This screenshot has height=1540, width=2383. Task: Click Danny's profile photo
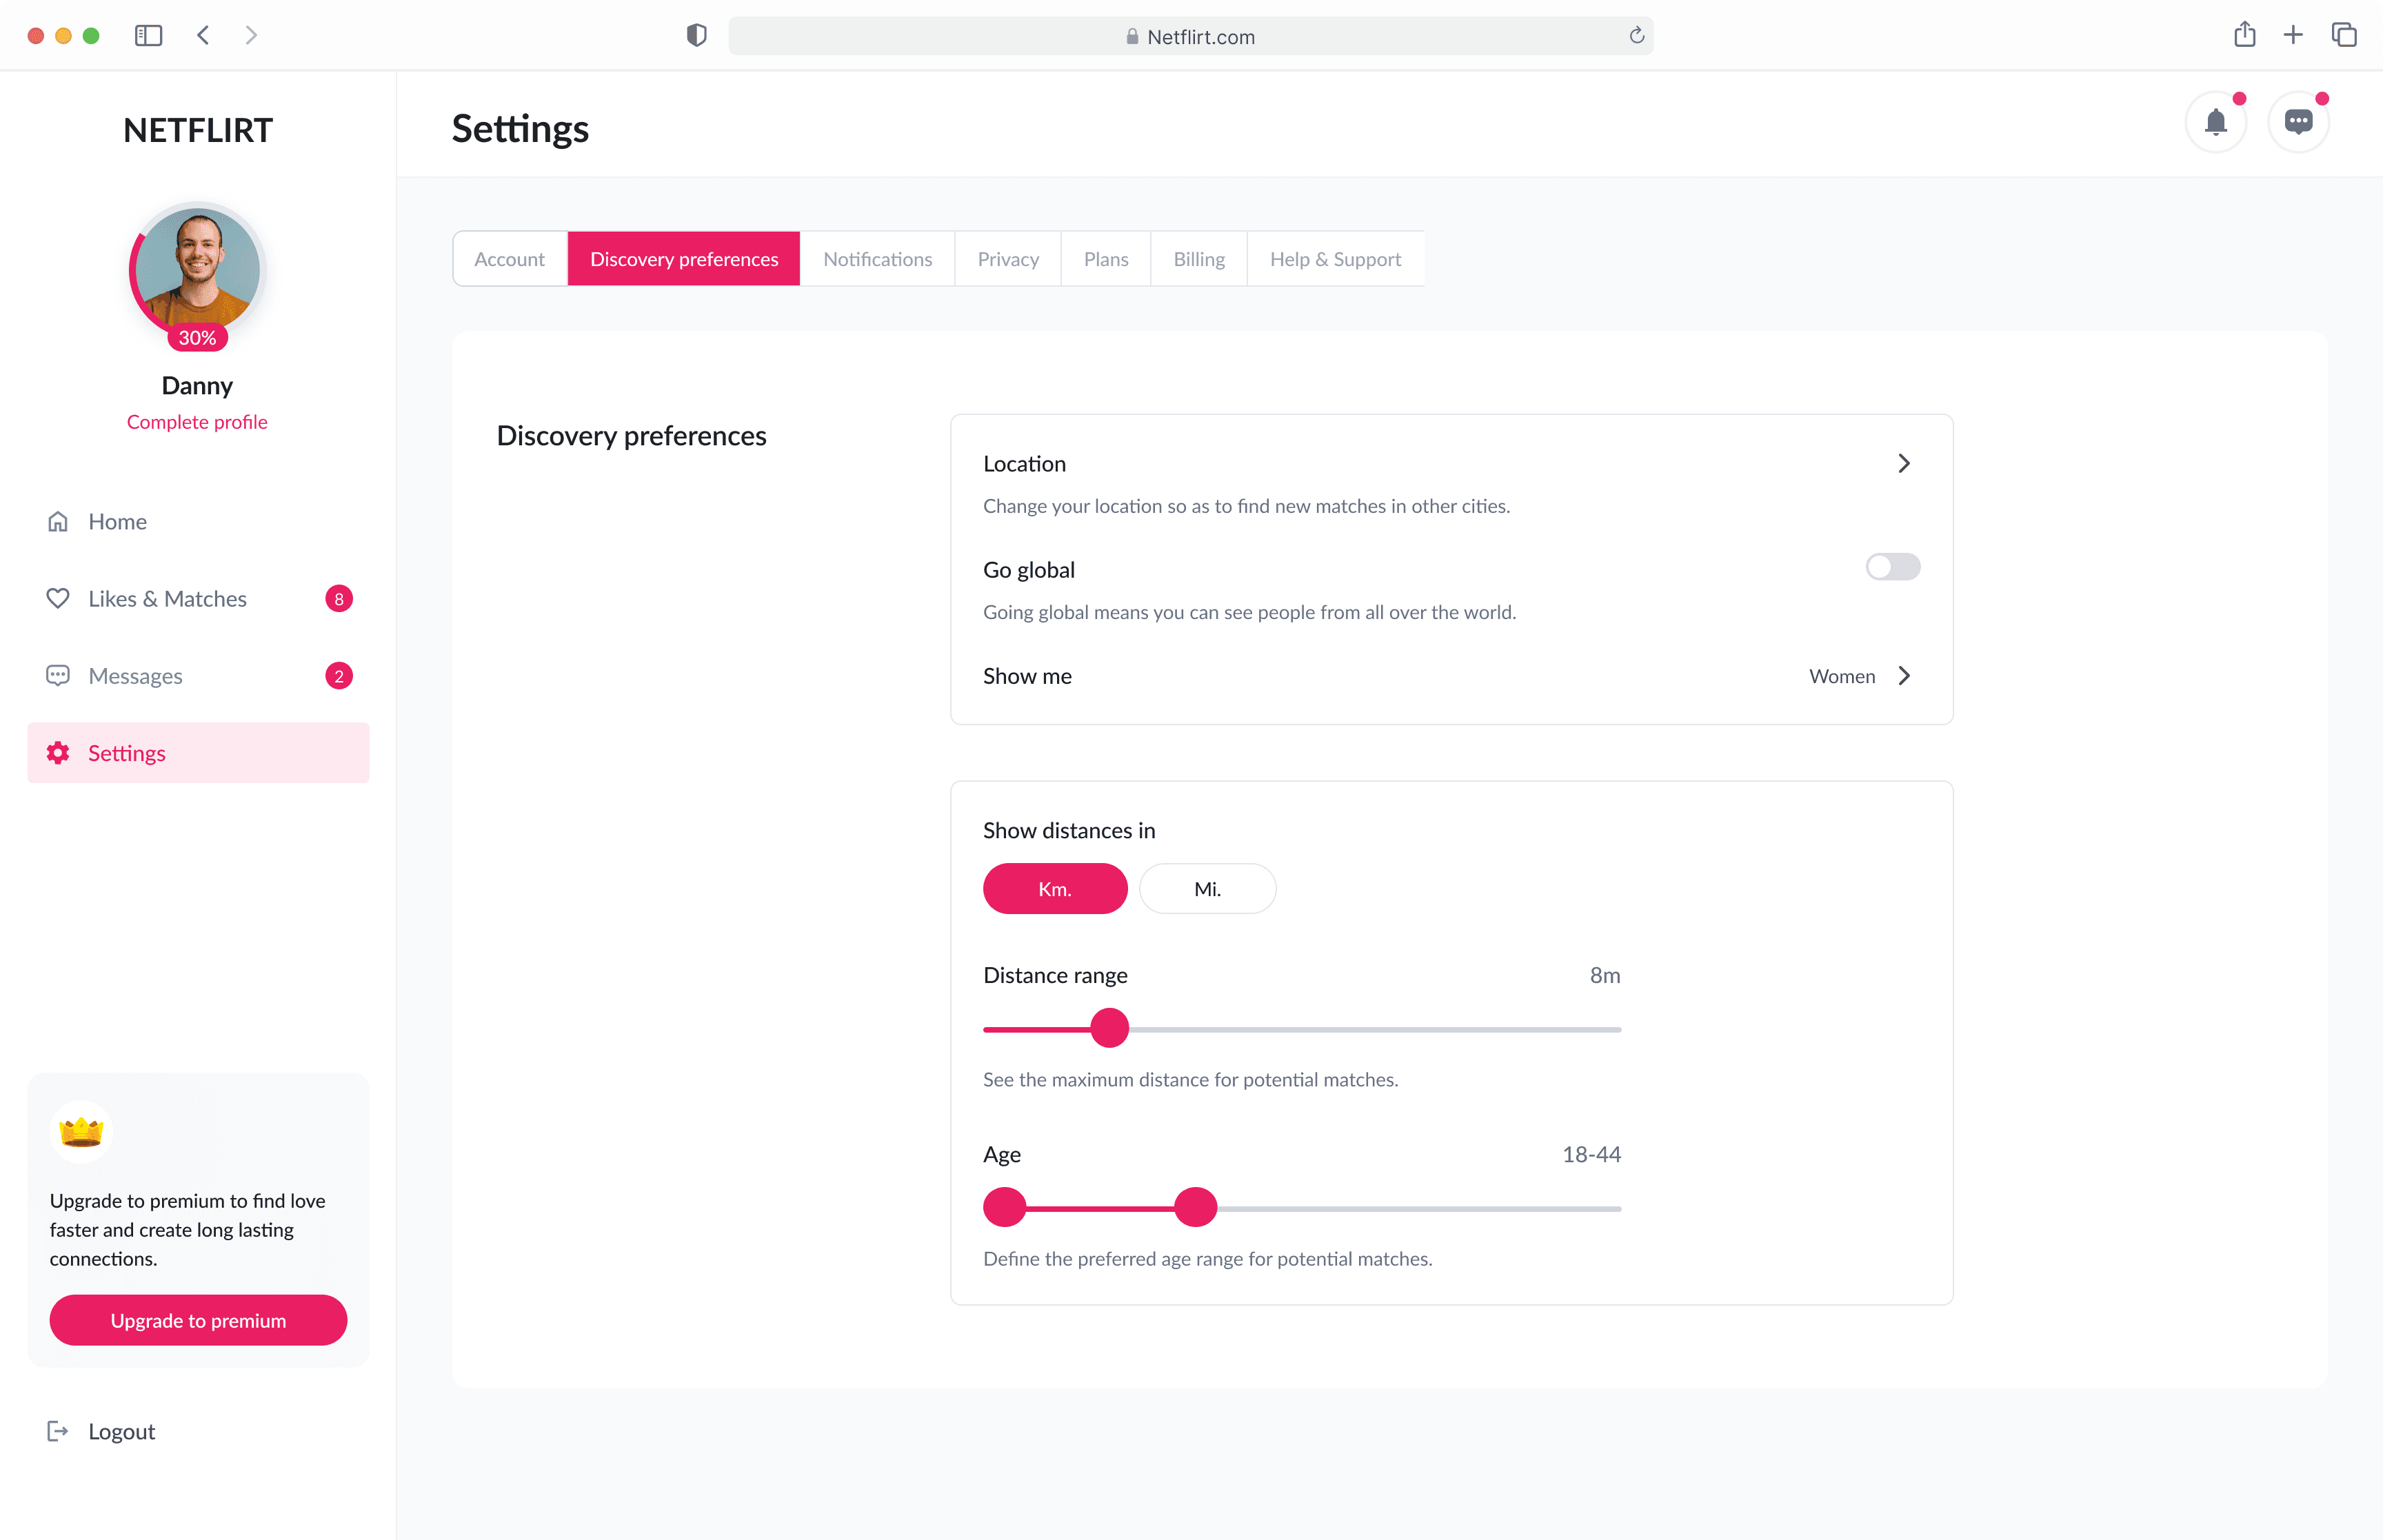pos(197,268)
